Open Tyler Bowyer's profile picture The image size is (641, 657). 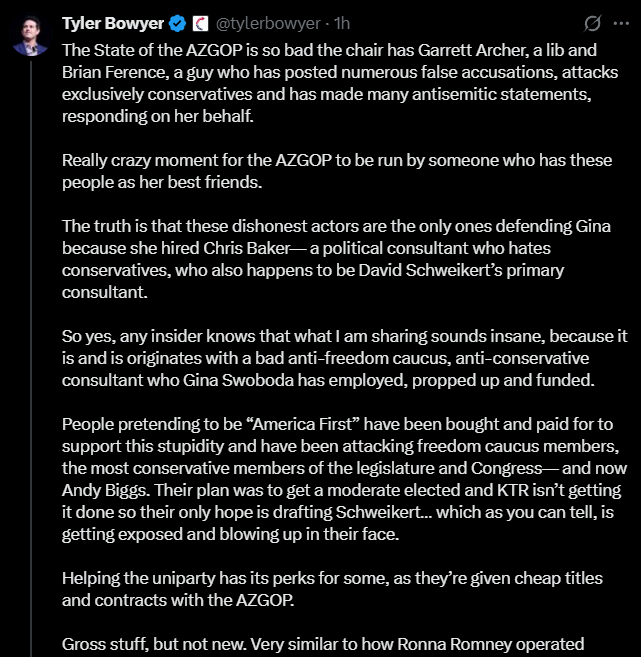(x=30, y=35)
